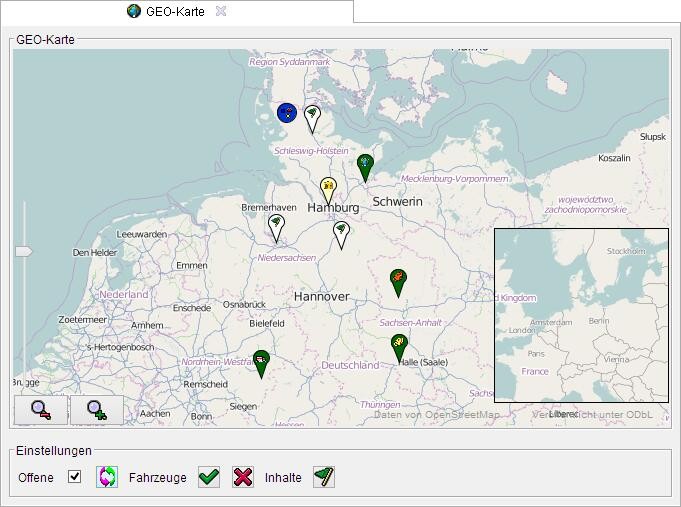Click the Den Helder city label
681x507 pixels.
click(95, 252)
